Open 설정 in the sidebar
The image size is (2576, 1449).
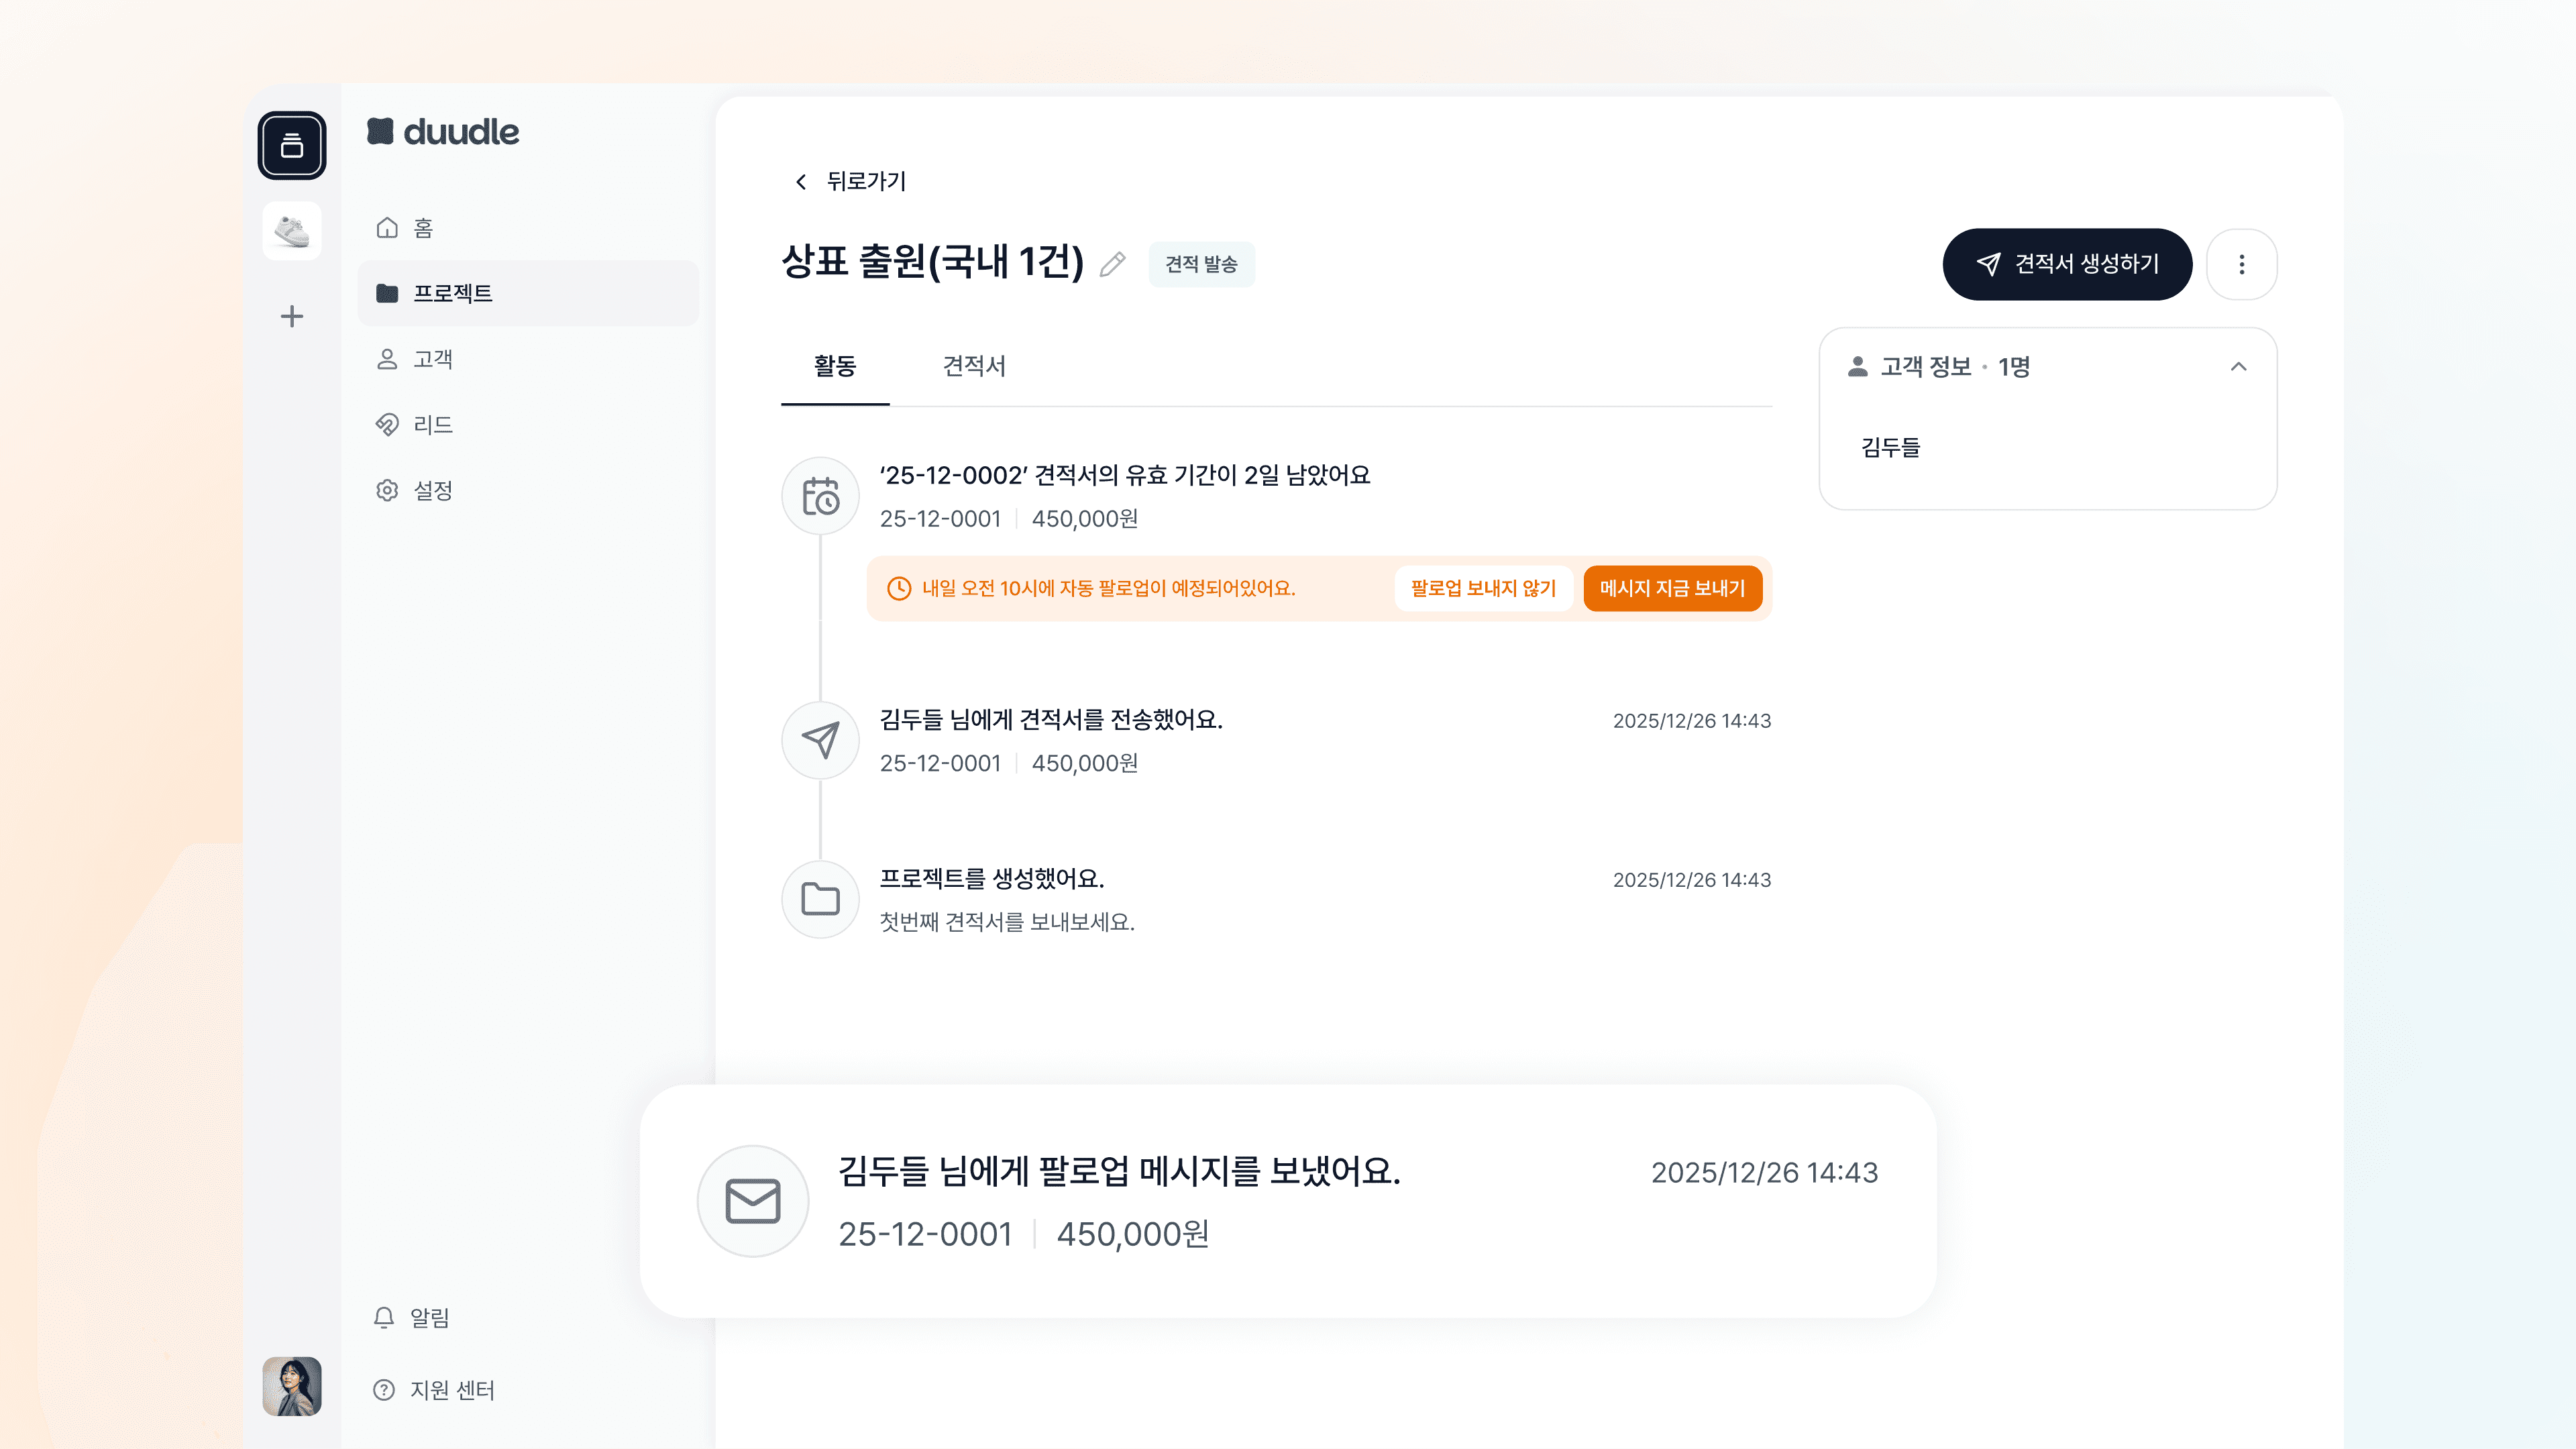click(432, 490)
